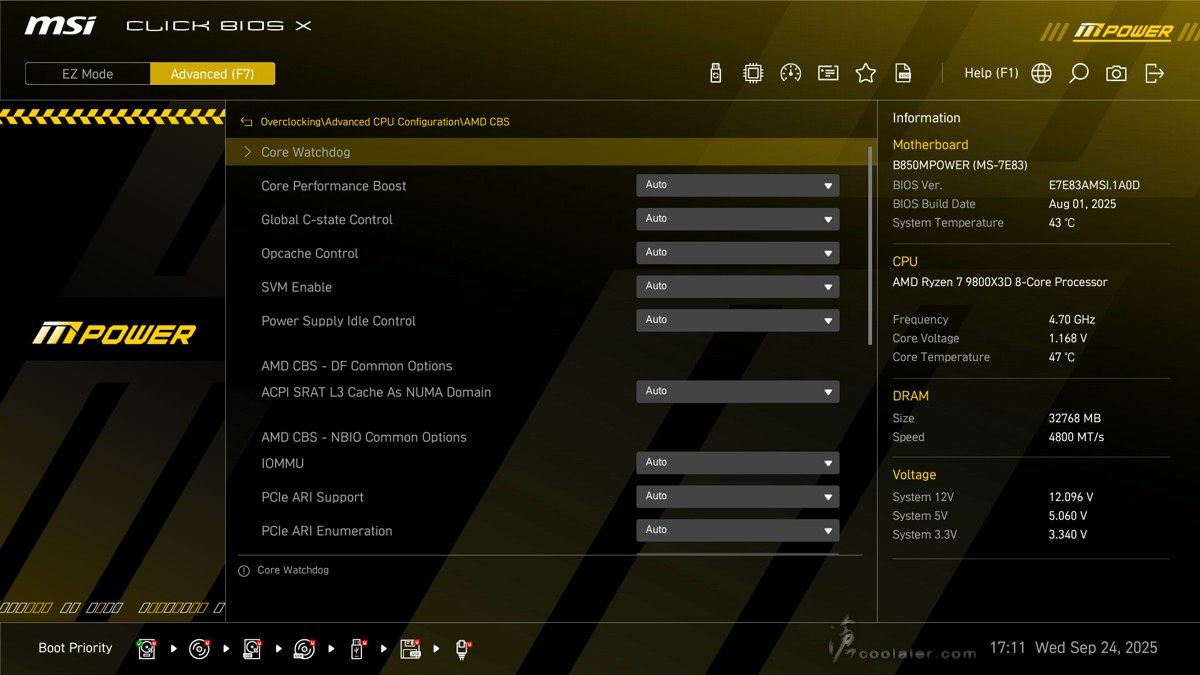Image resolution: width=1200 pixels, height=675 pixels.
Task: Open the board/profile card icon
Action: pyautogui.click(x=828, y=73)
